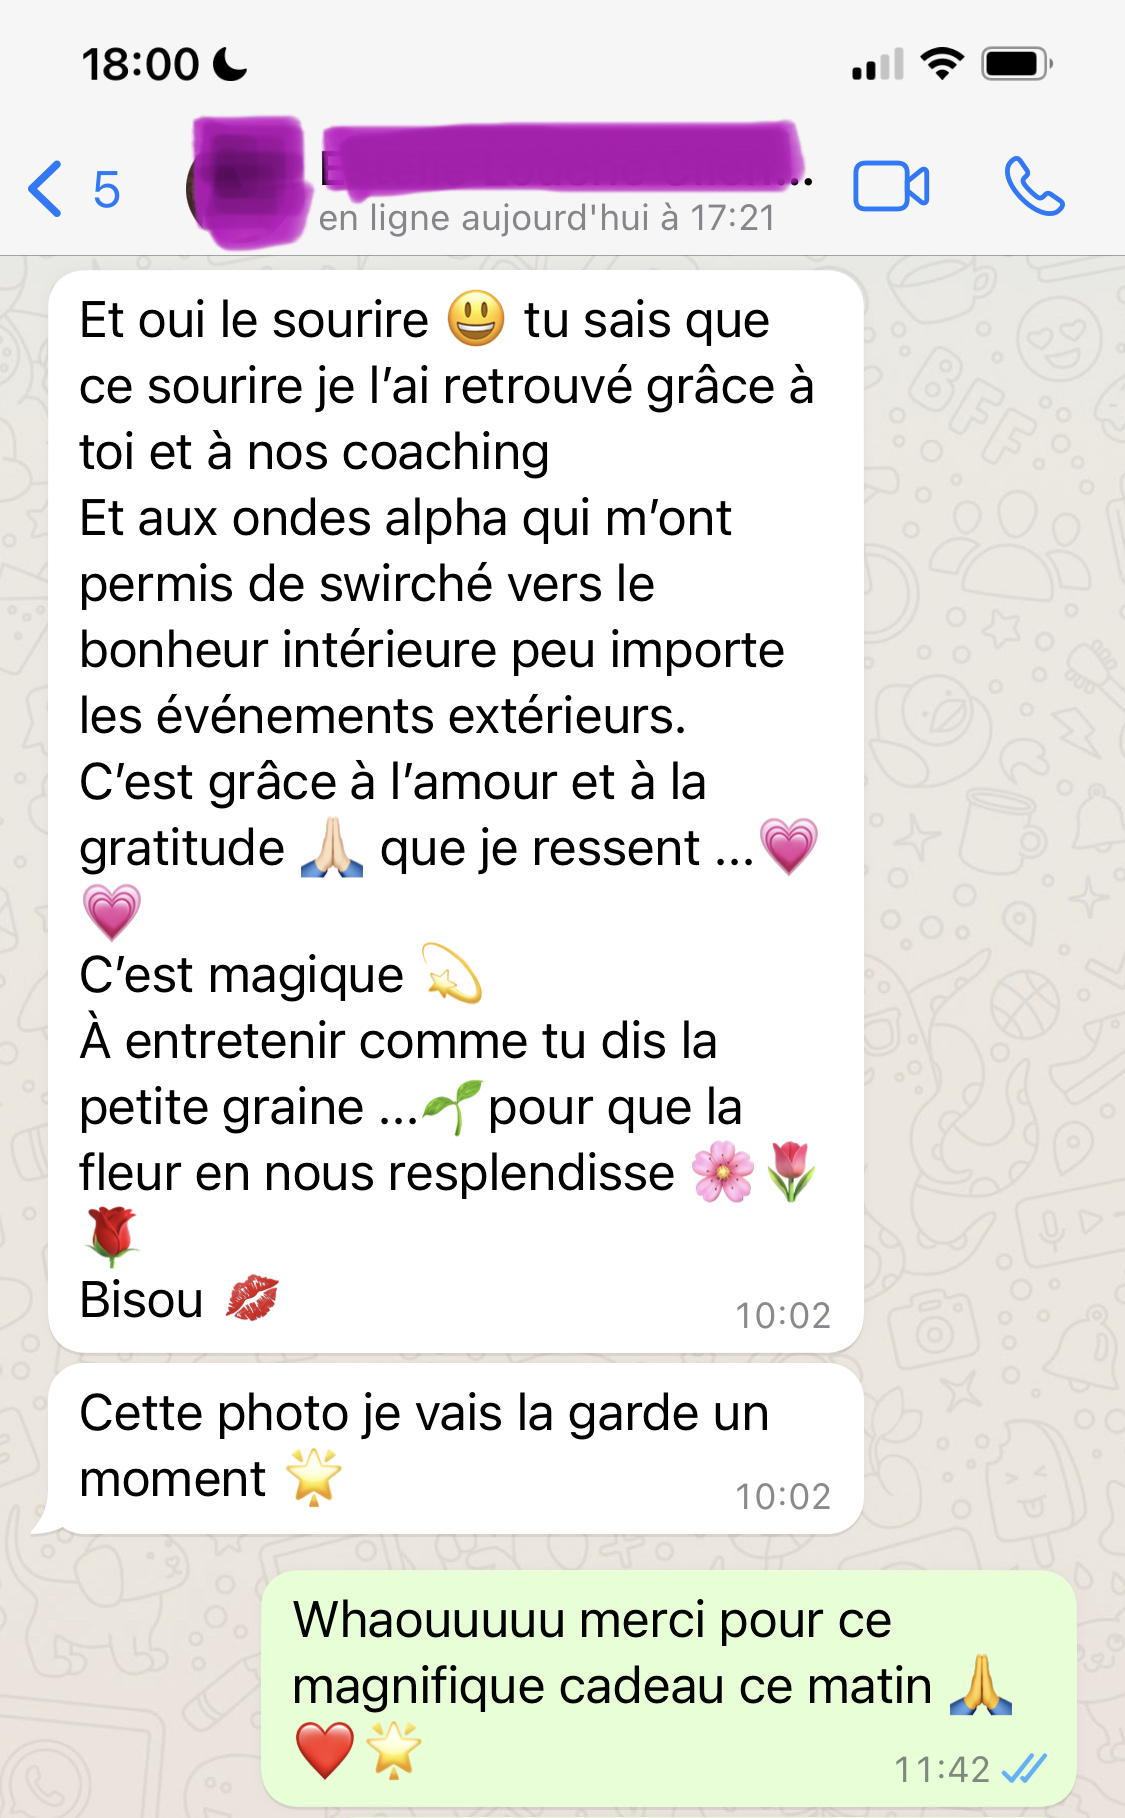Tap the back arrow to chats list
The width and height of the screenshot is (1125, 1818).
46,188
